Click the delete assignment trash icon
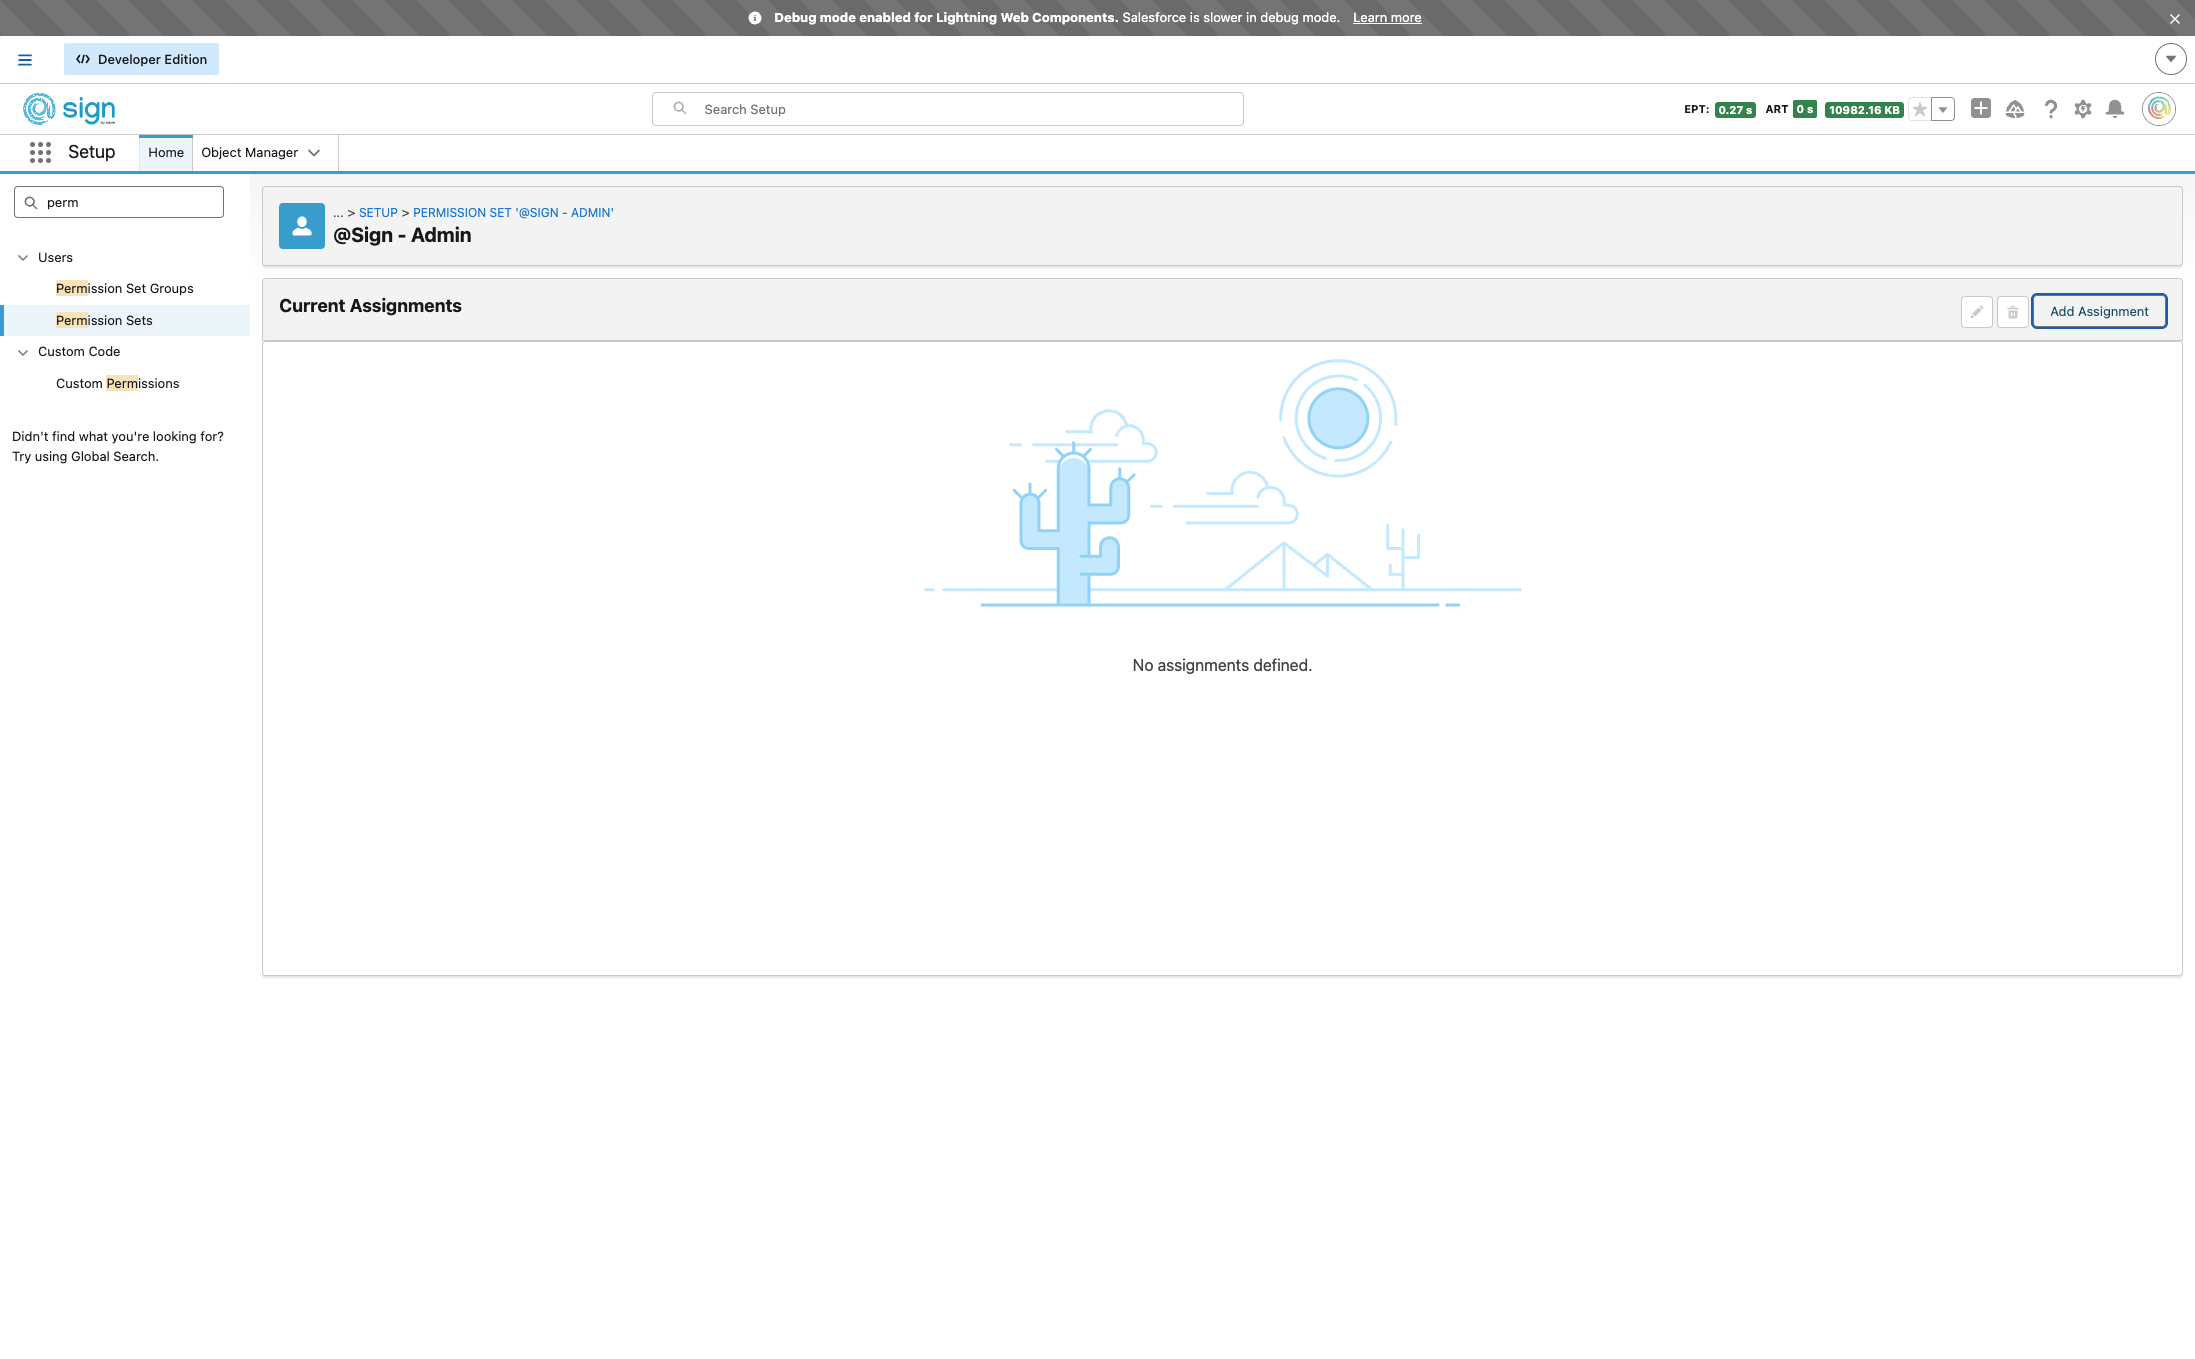The height and width of the screenshot is (1359, 2195). (2012, 312)
